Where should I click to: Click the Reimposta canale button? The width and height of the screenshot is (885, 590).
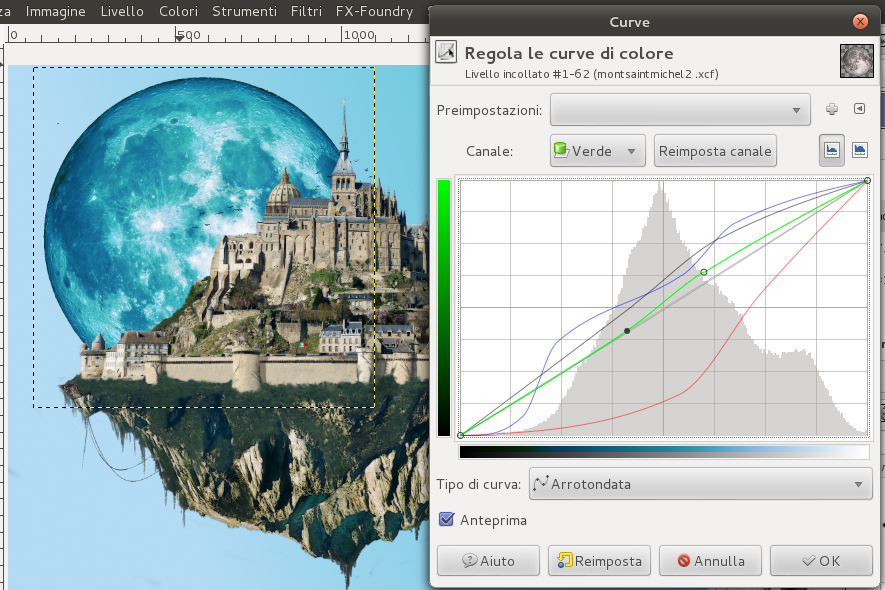click(x=715, y=151)
